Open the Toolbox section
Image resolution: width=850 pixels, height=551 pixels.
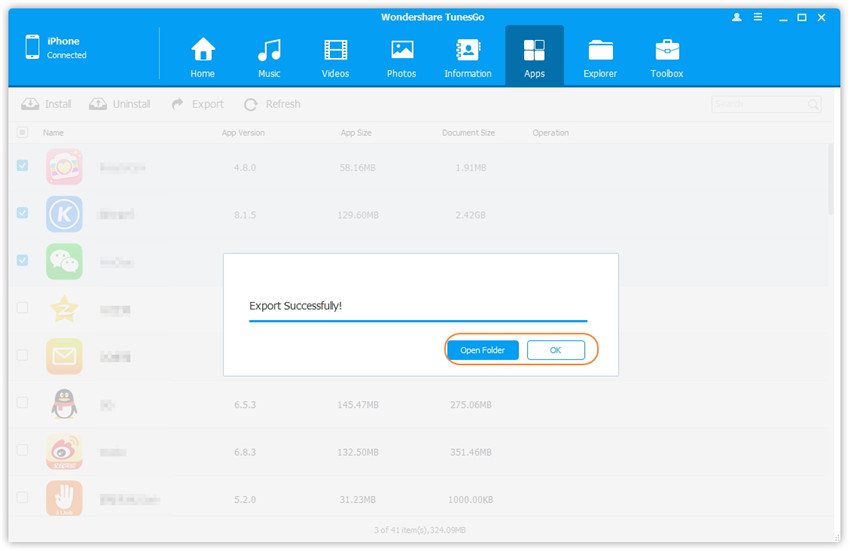pyautogui.click(x=667, y=57)
